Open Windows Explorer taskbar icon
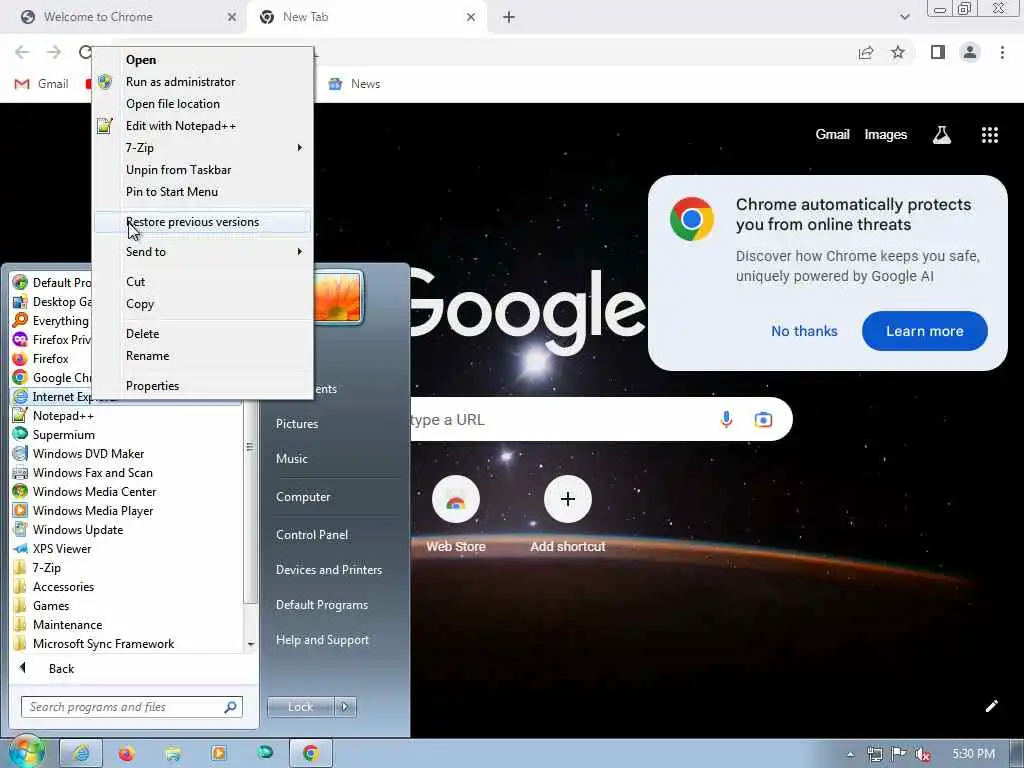Viewport: 1024px width, 768px height. [172, 754]
